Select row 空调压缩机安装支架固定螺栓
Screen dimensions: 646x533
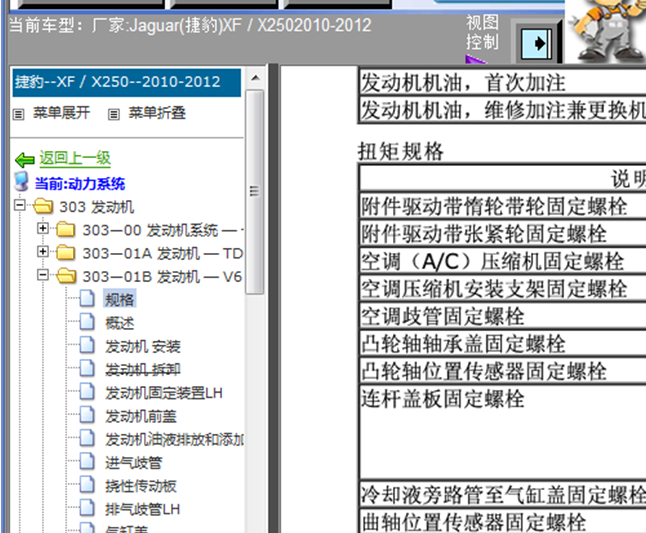click(503, 288)
